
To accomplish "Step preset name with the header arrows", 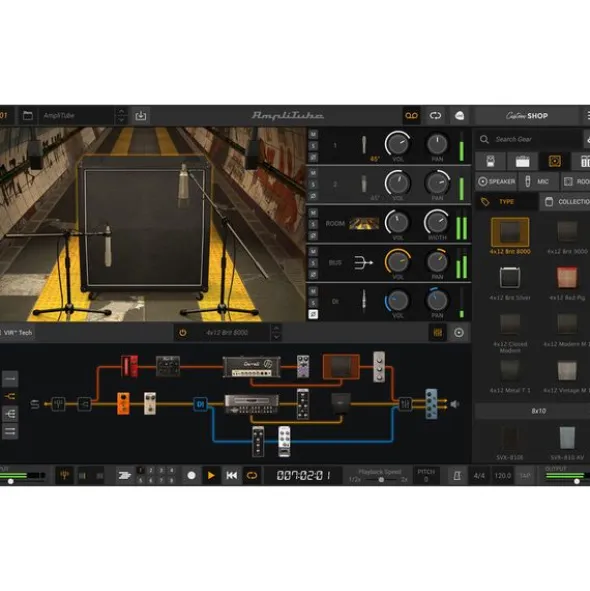I will tap(121, 115).
